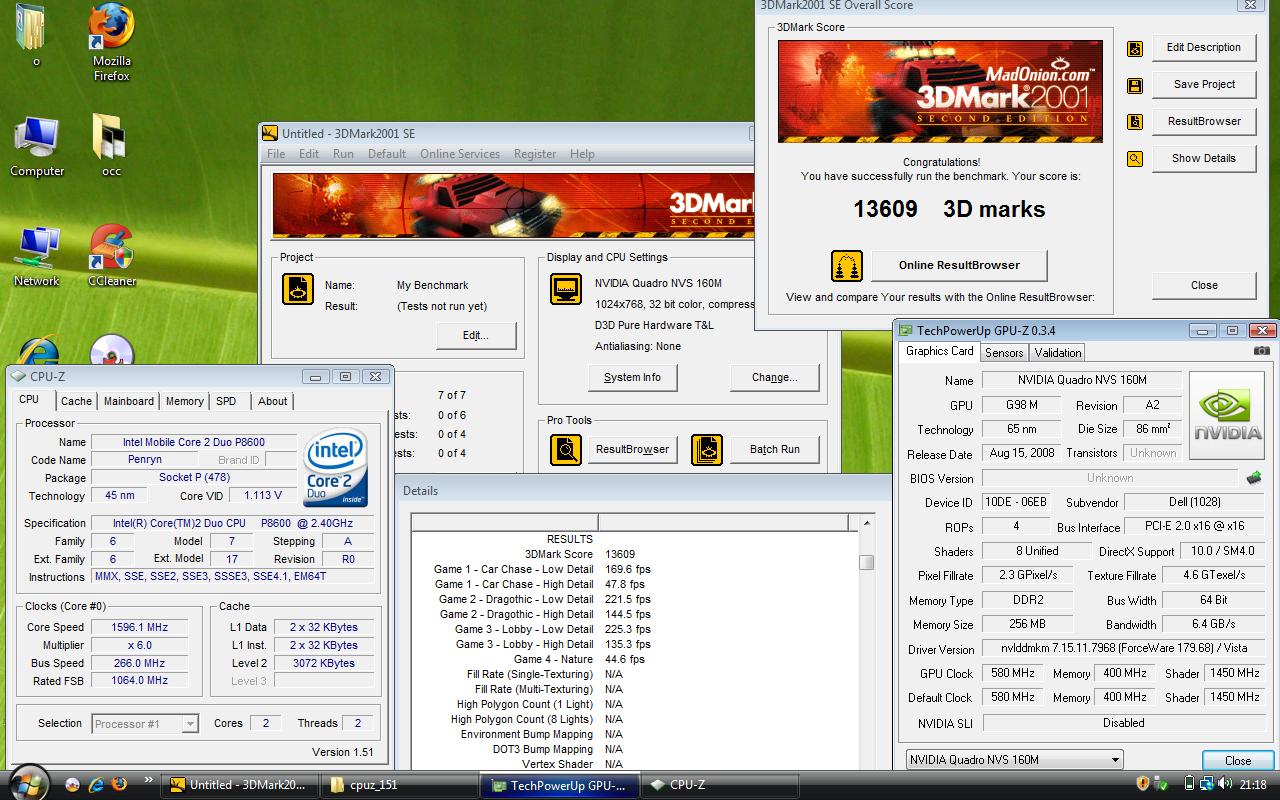The width and height of the screenshot is (1280, 800).
Task: Launch CCleaner from the desktop
Action: point(111,257)
